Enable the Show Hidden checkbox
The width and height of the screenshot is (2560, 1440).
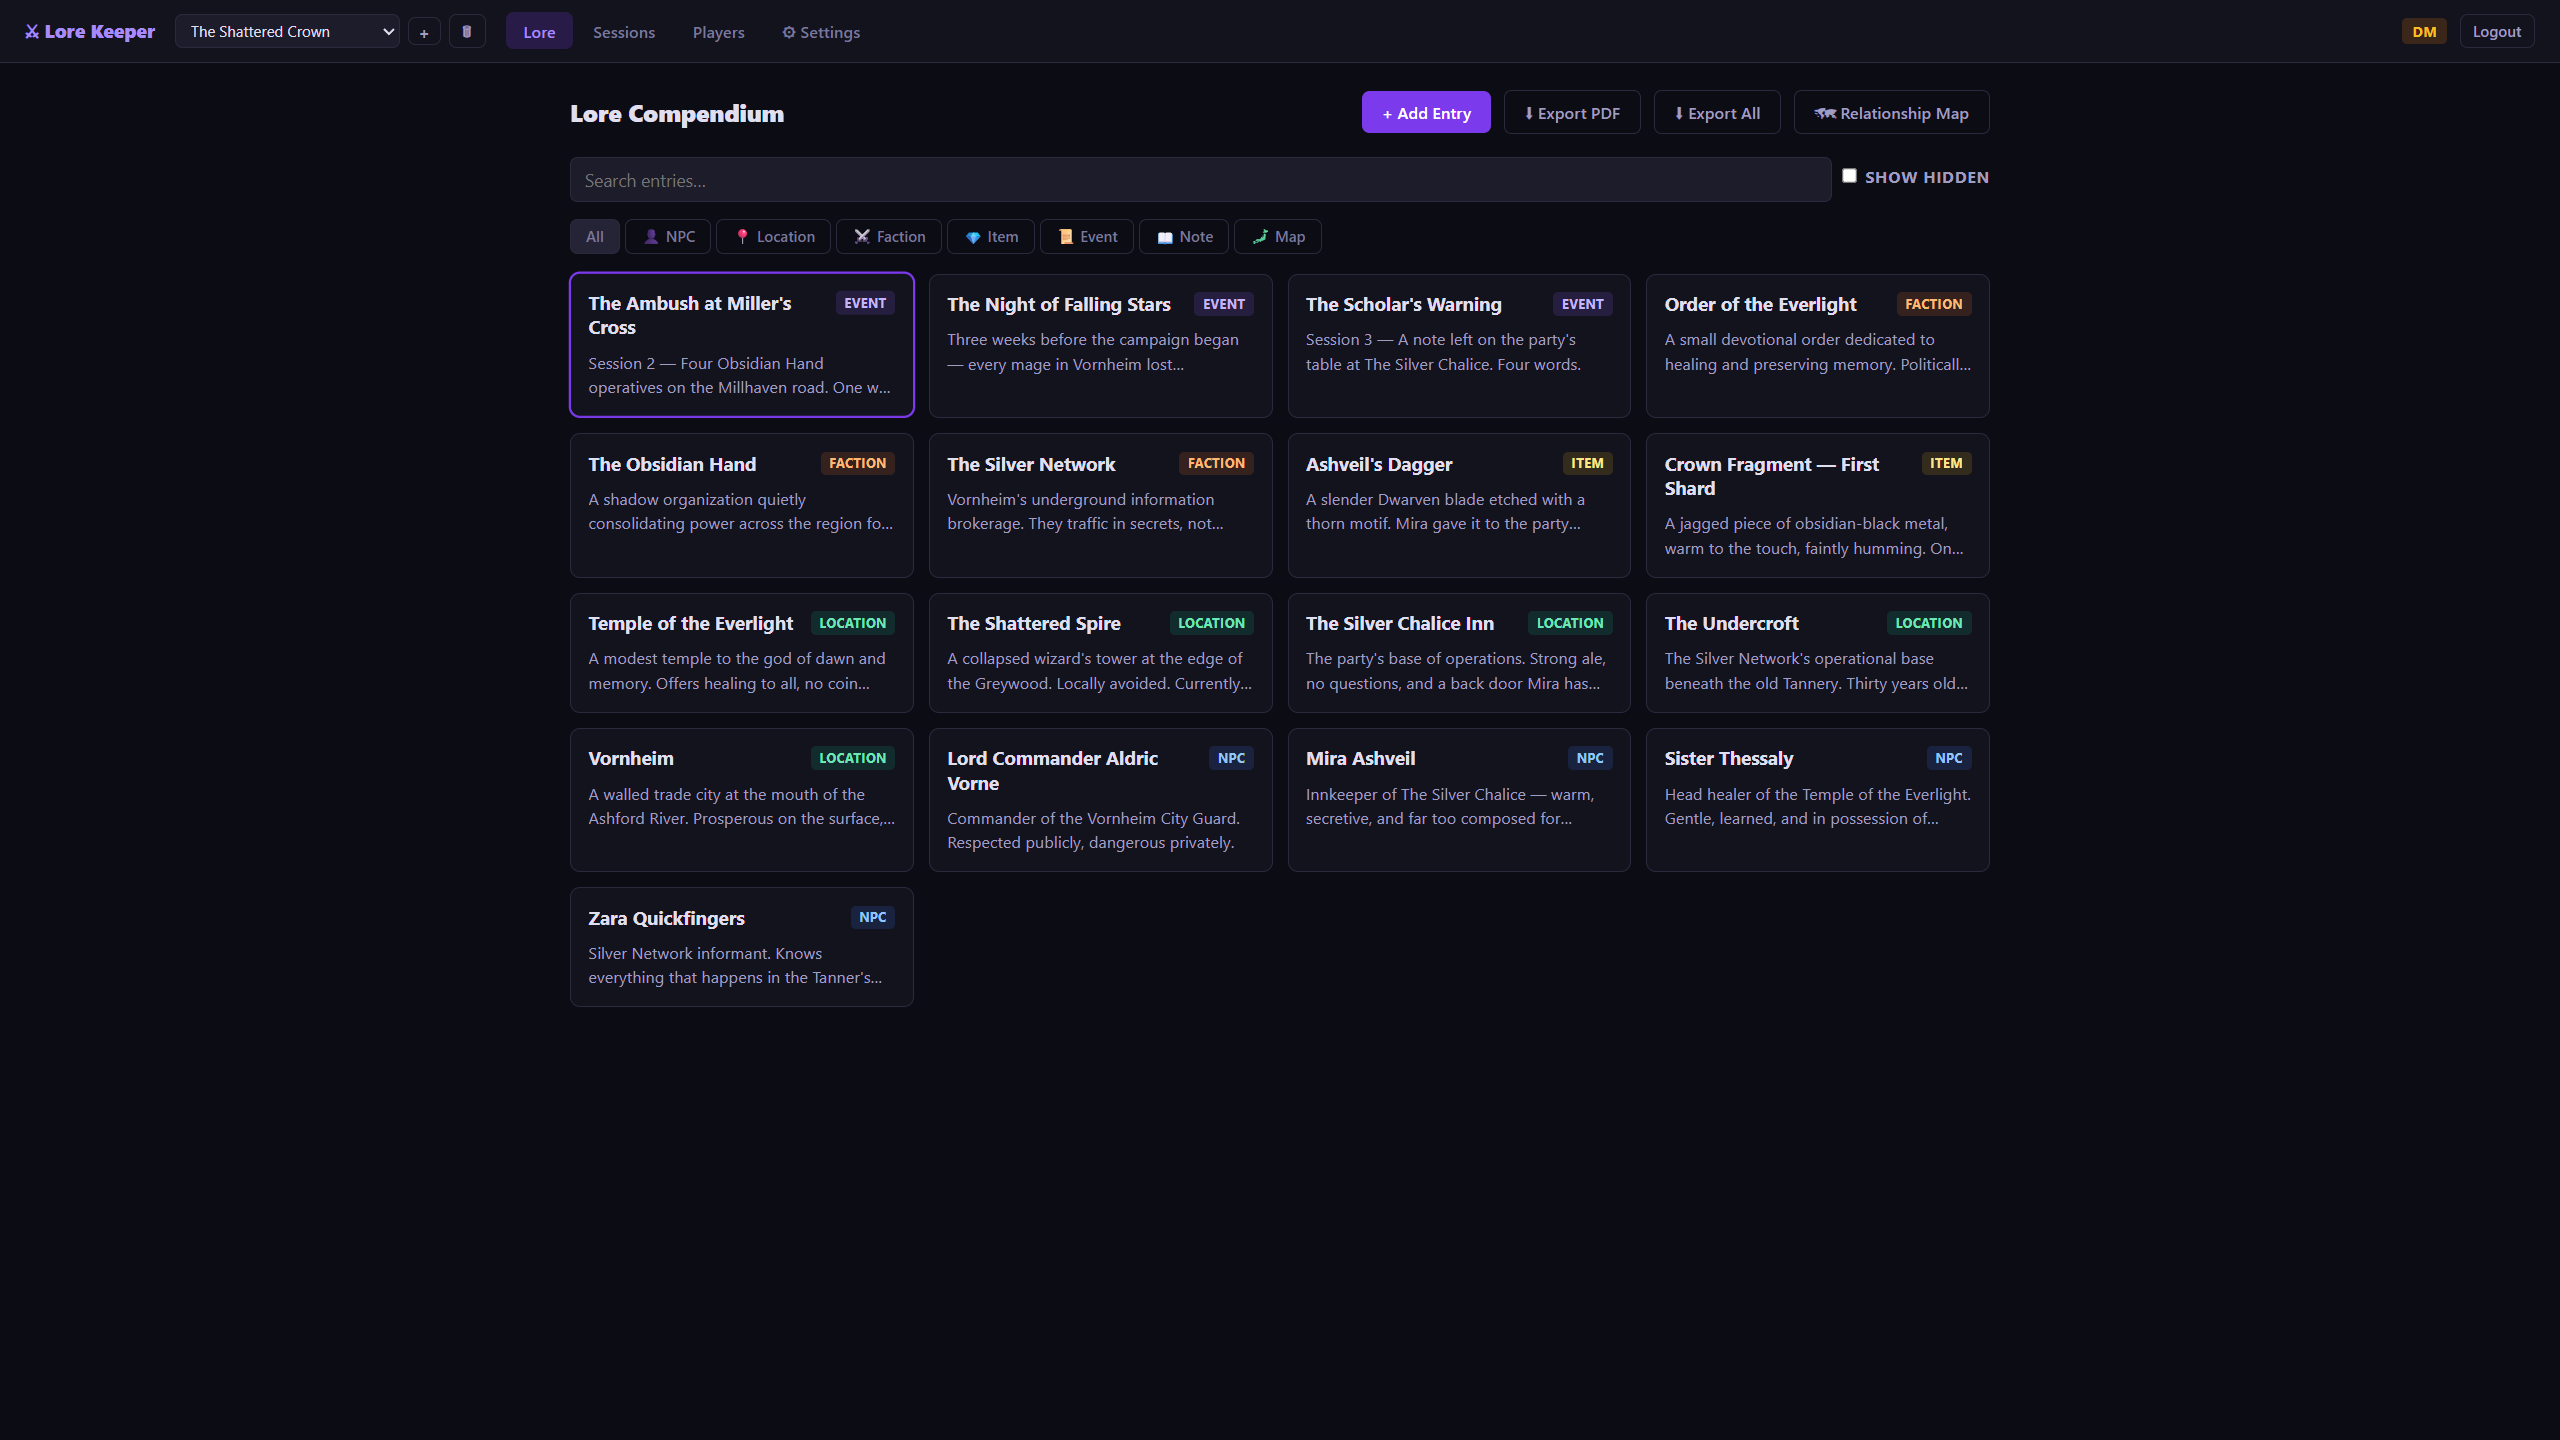[1849, 176]
